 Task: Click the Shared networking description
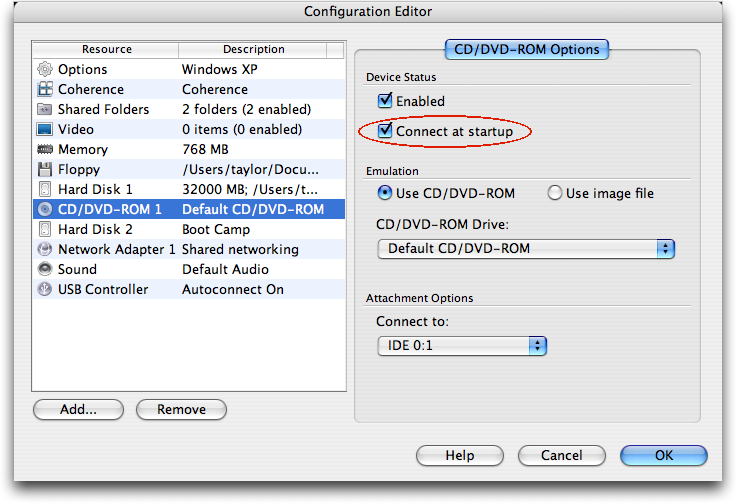tap(240, 249)
